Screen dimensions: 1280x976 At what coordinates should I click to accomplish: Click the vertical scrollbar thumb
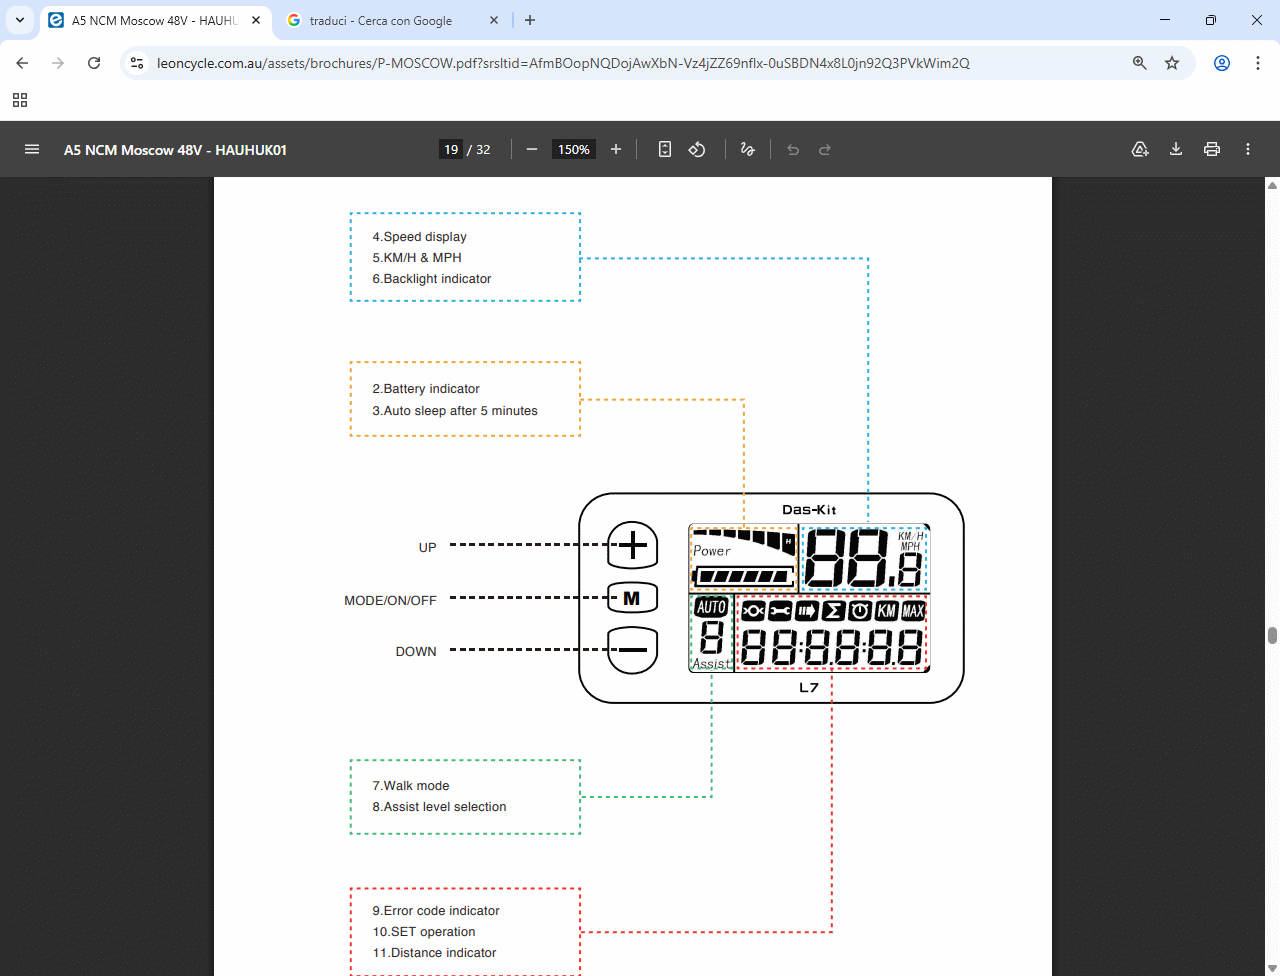point(1272,636)
